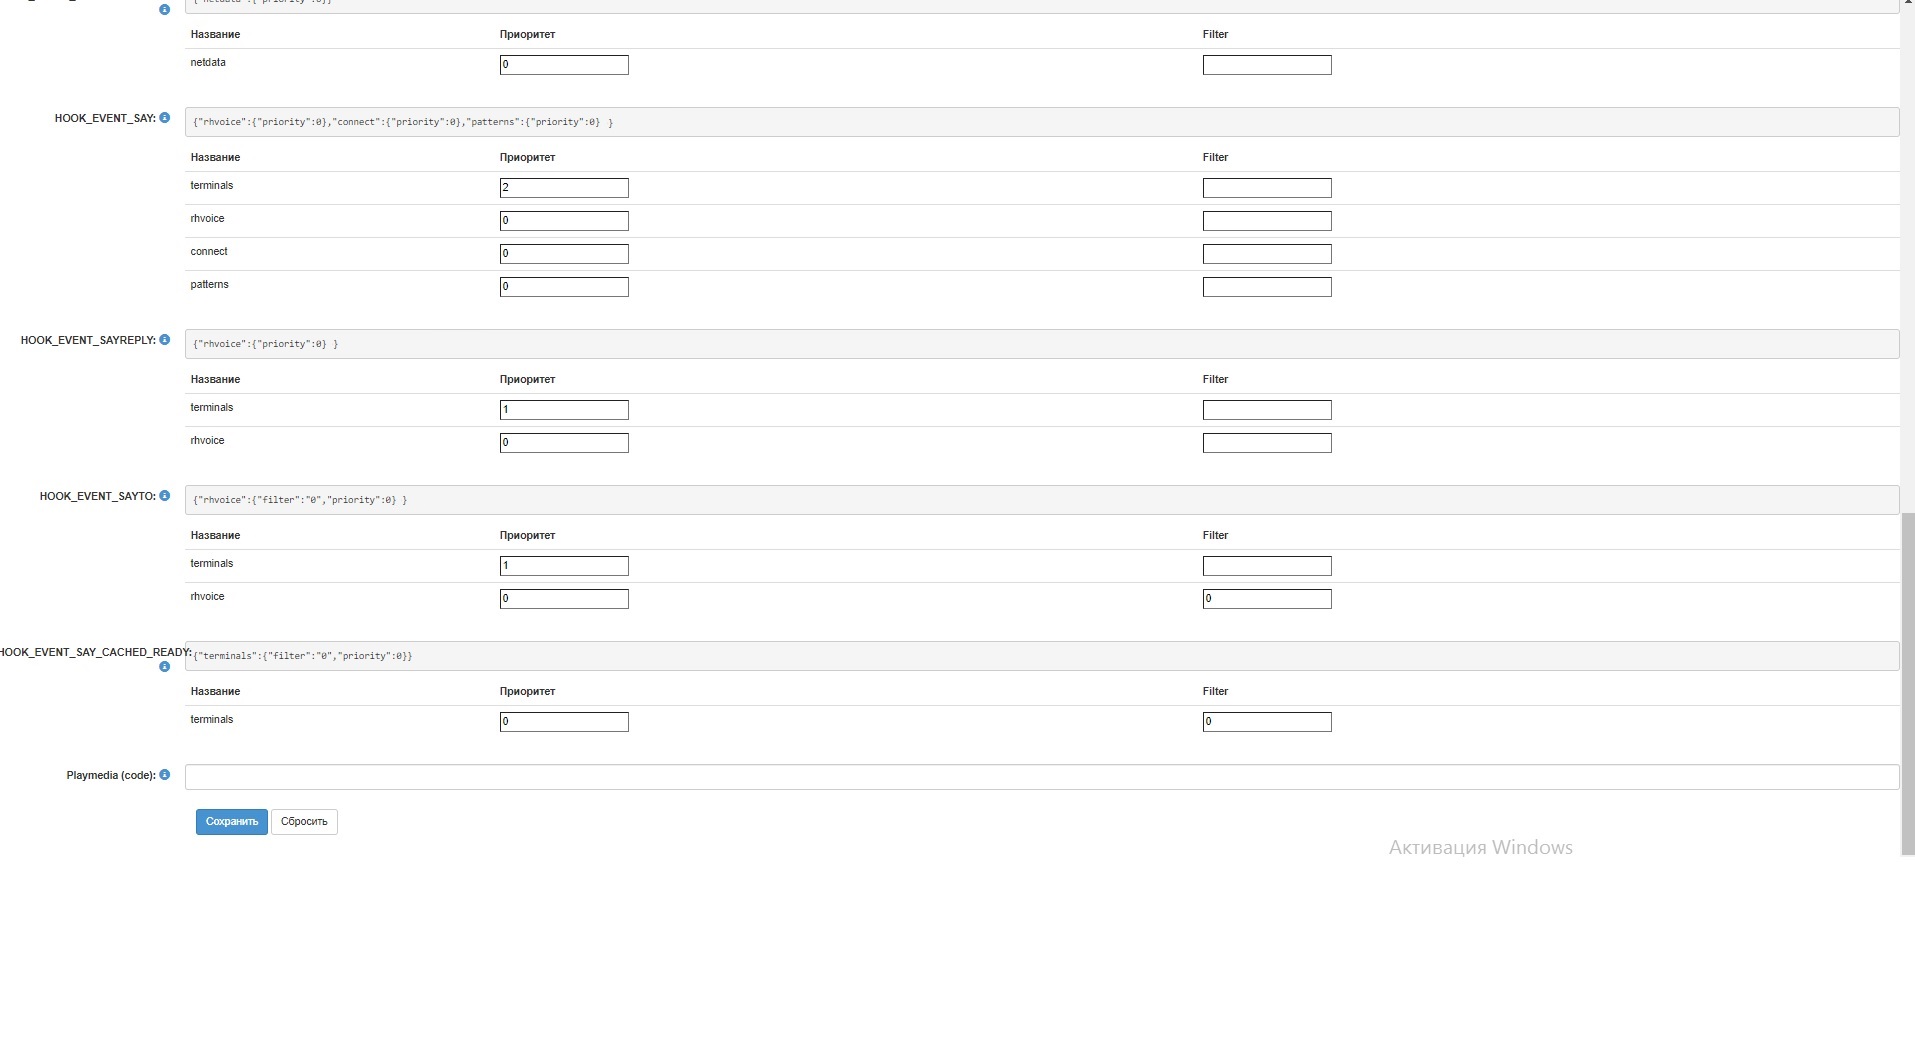Click the info icon beside HOOK_EVENT_SAYREPLY
This screenshot has height=1062, width=1915.
165,340
